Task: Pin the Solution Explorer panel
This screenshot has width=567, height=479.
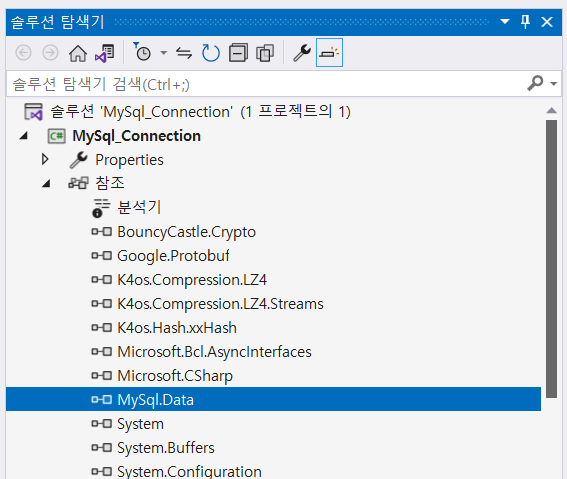Action: point(525,22)
